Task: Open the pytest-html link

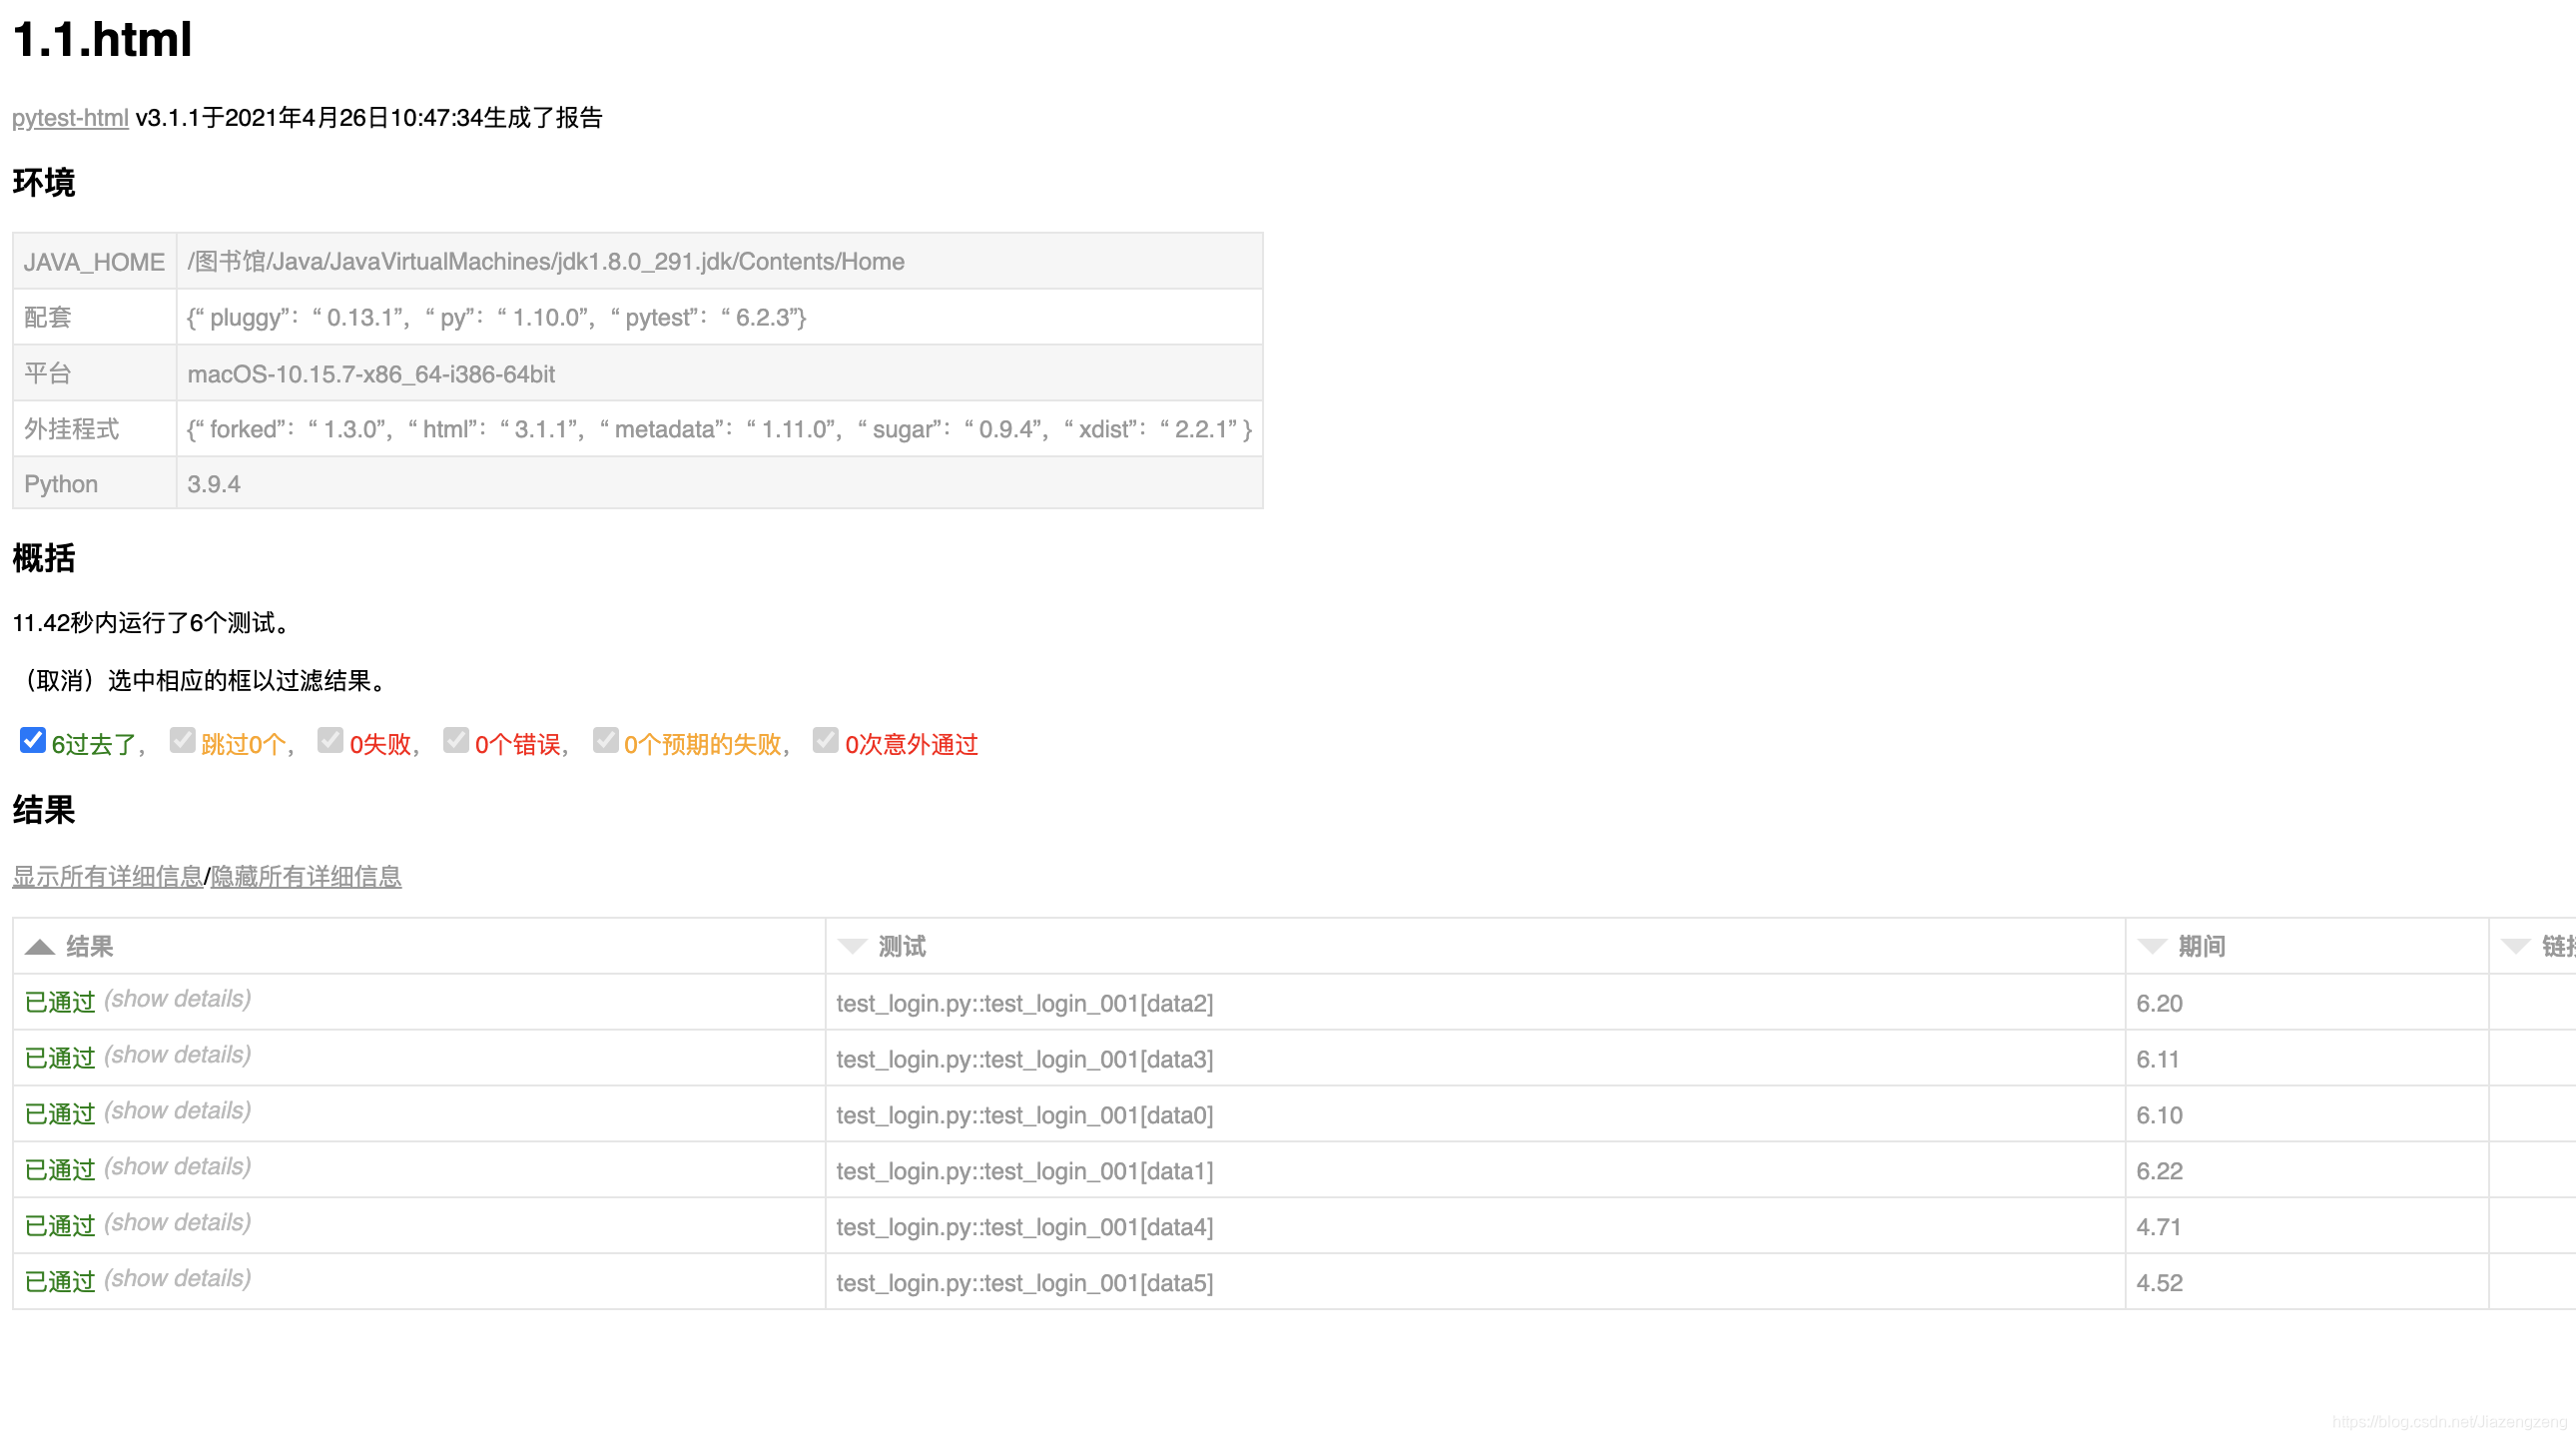Action: coord(70,118)
